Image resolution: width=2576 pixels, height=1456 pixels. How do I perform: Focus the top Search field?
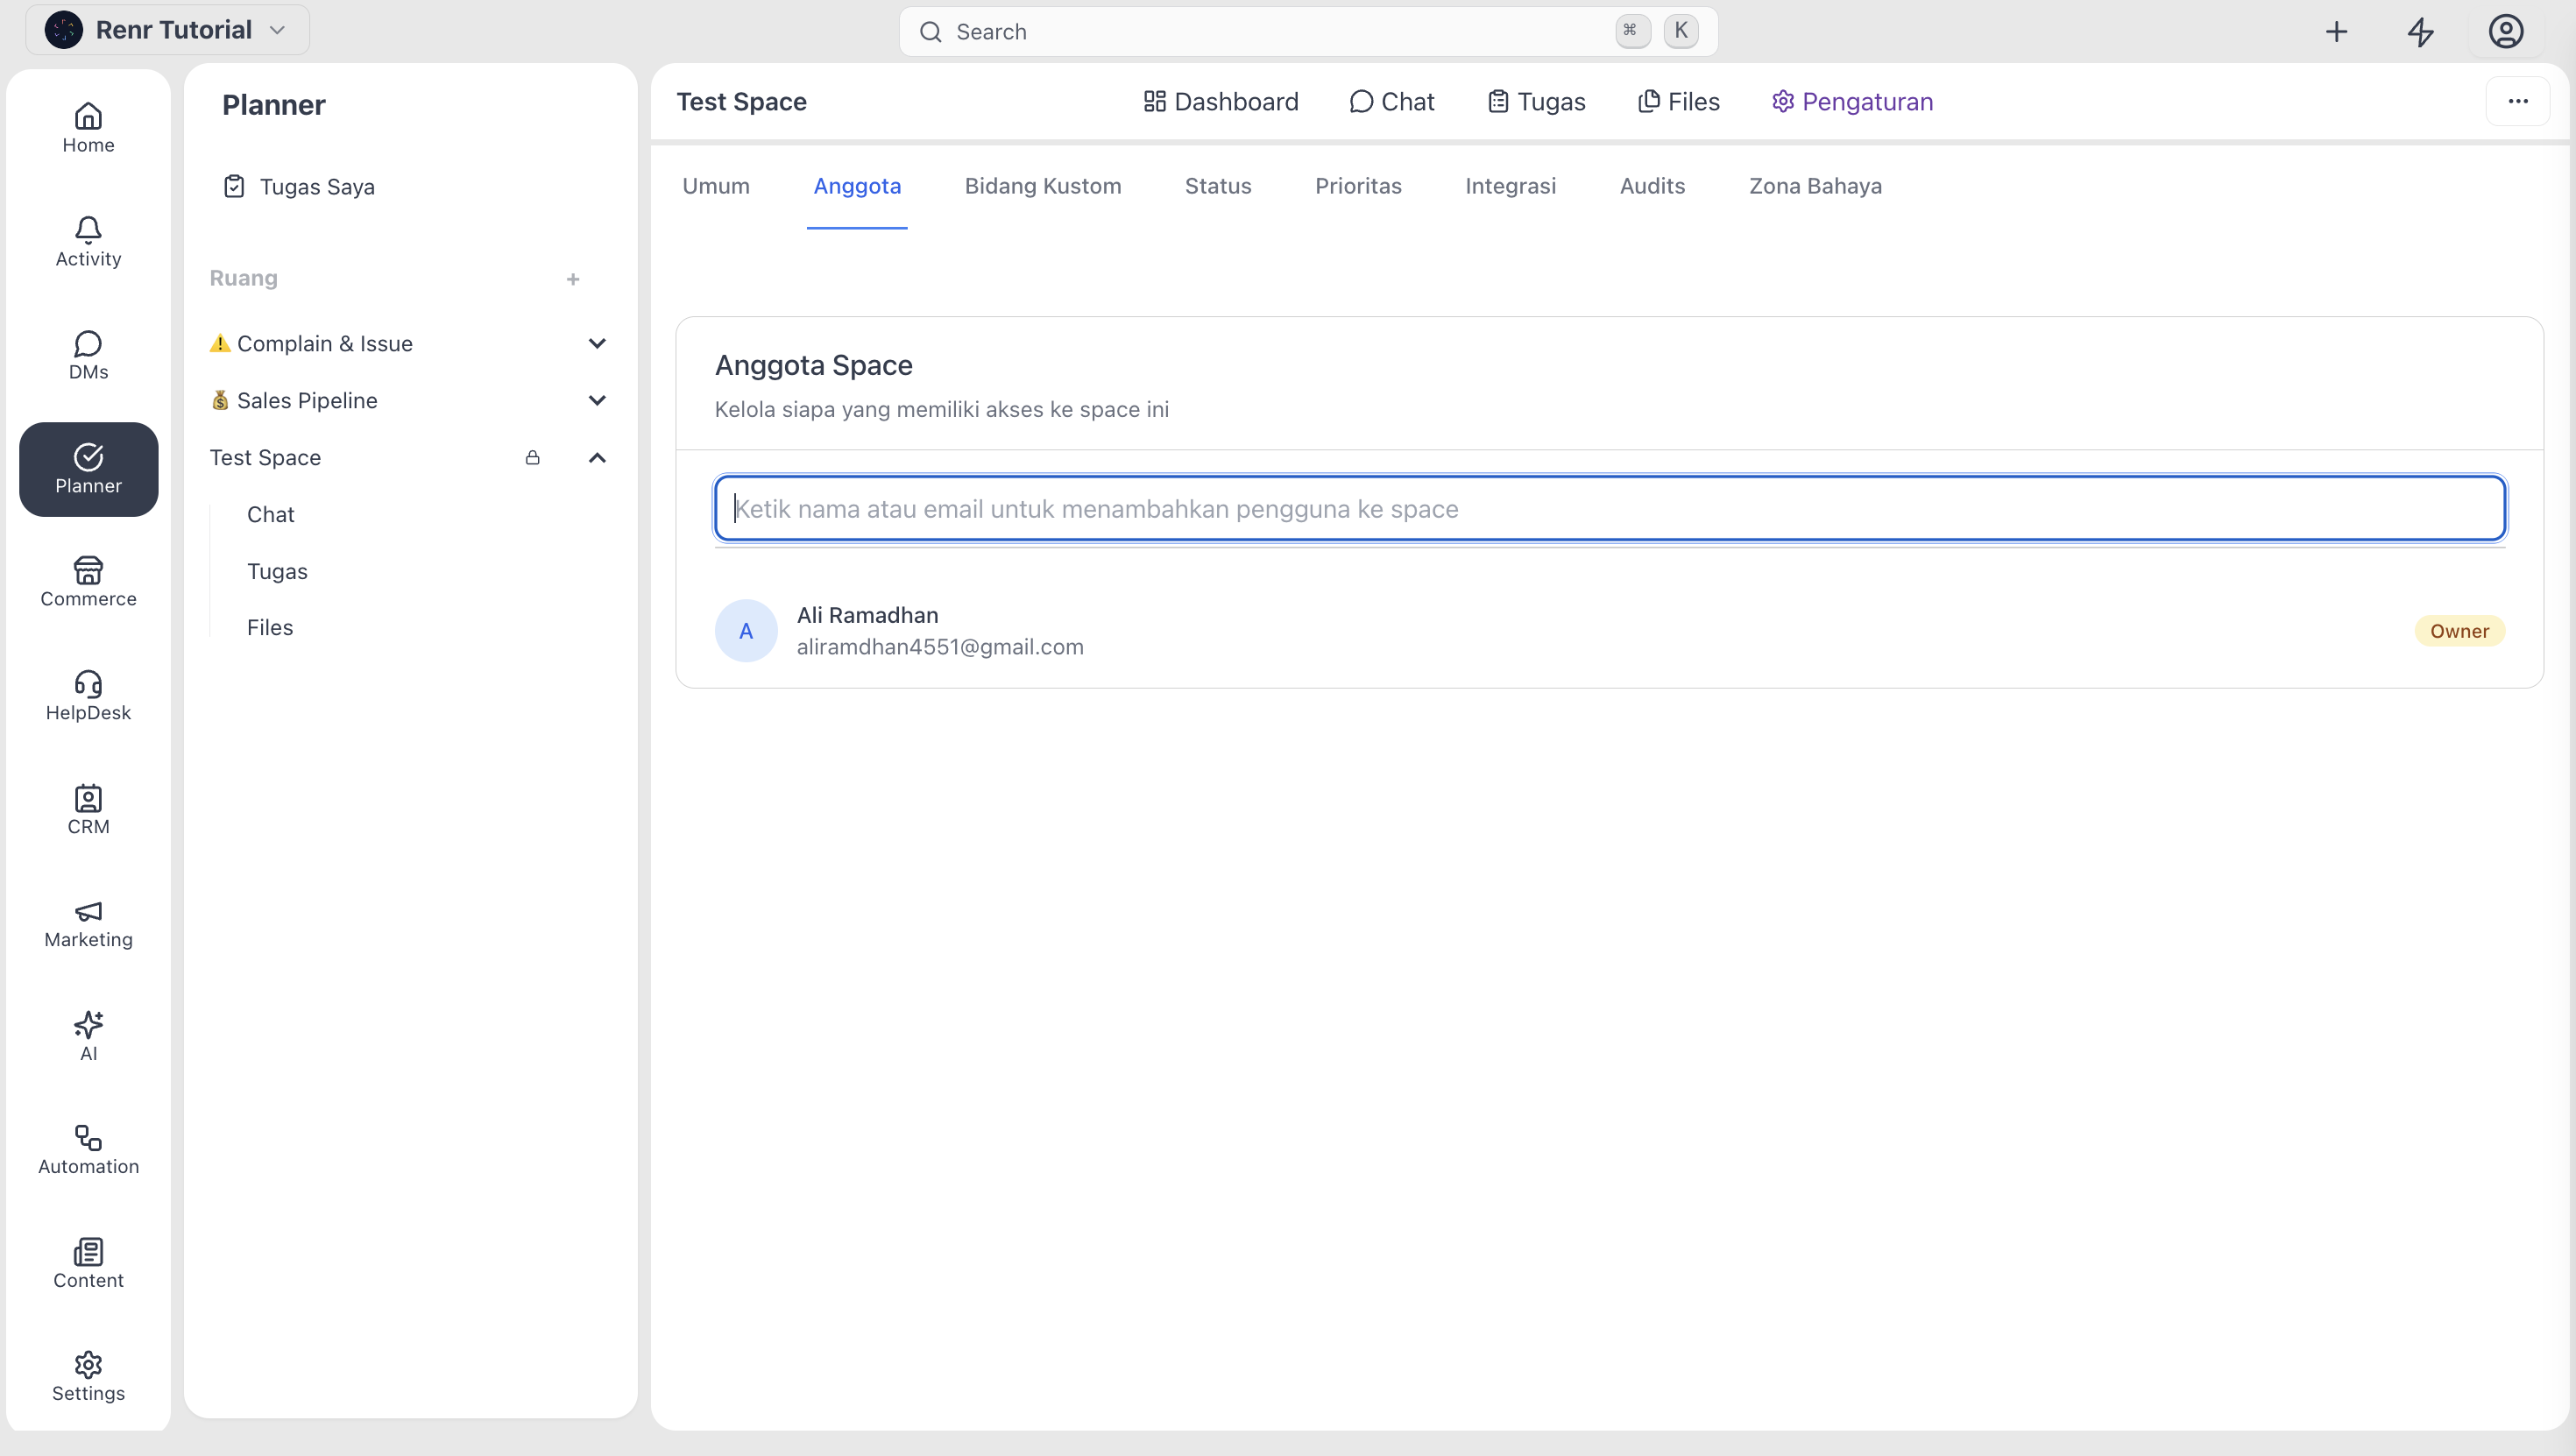(1308, 32)
